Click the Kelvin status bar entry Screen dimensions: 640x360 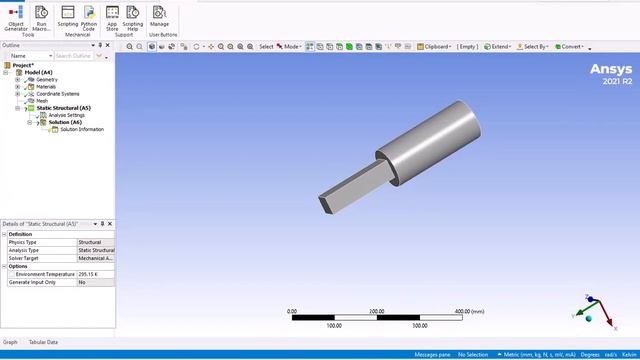pos(629,355)
